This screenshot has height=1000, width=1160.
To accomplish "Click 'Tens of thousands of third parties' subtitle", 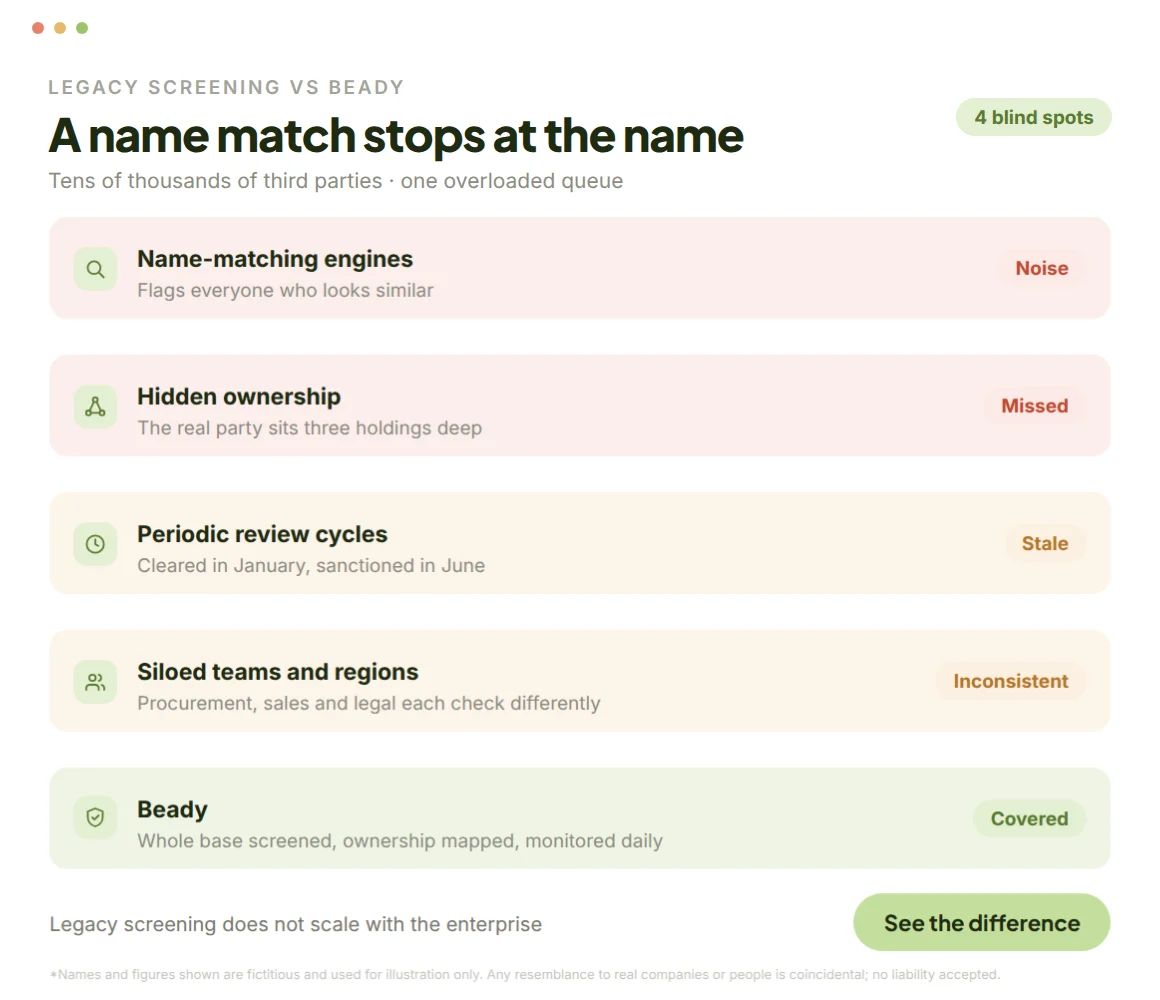I will click(336, 181).
